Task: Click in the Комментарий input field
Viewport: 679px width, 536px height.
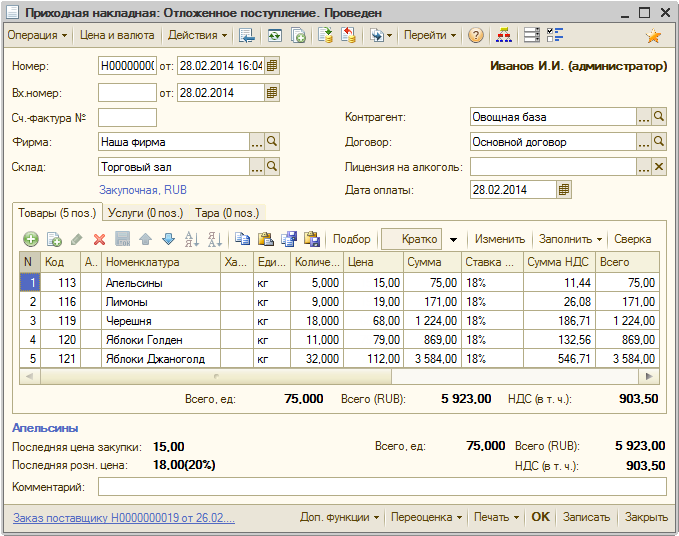Action: pos(382,487)
